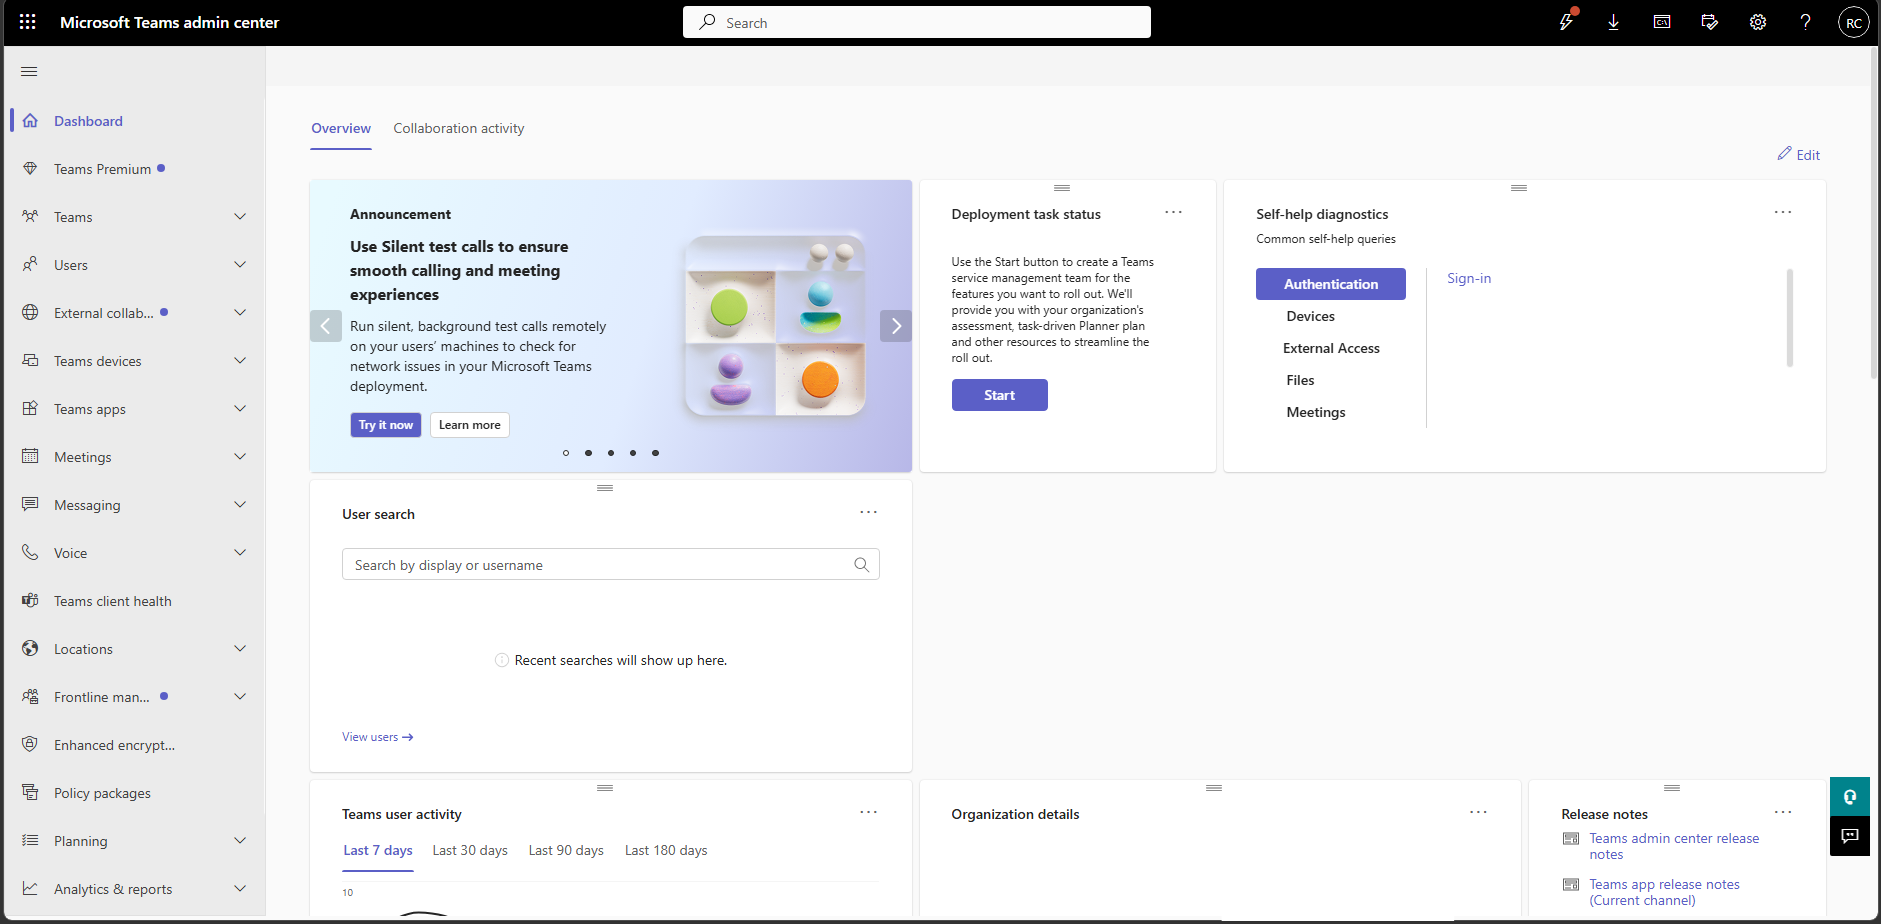Image resolution: width=1881 pixels, height=924 pixels.
Task: Open the teal help assistant icon
Action: coord(1850,797)
